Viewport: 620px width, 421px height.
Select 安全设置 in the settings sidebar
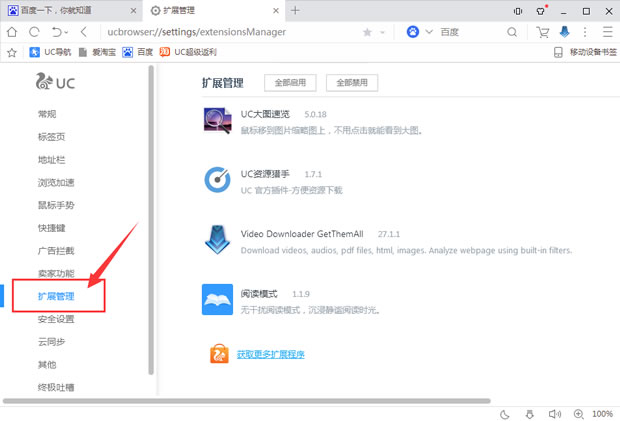click(x=56, y=319)
